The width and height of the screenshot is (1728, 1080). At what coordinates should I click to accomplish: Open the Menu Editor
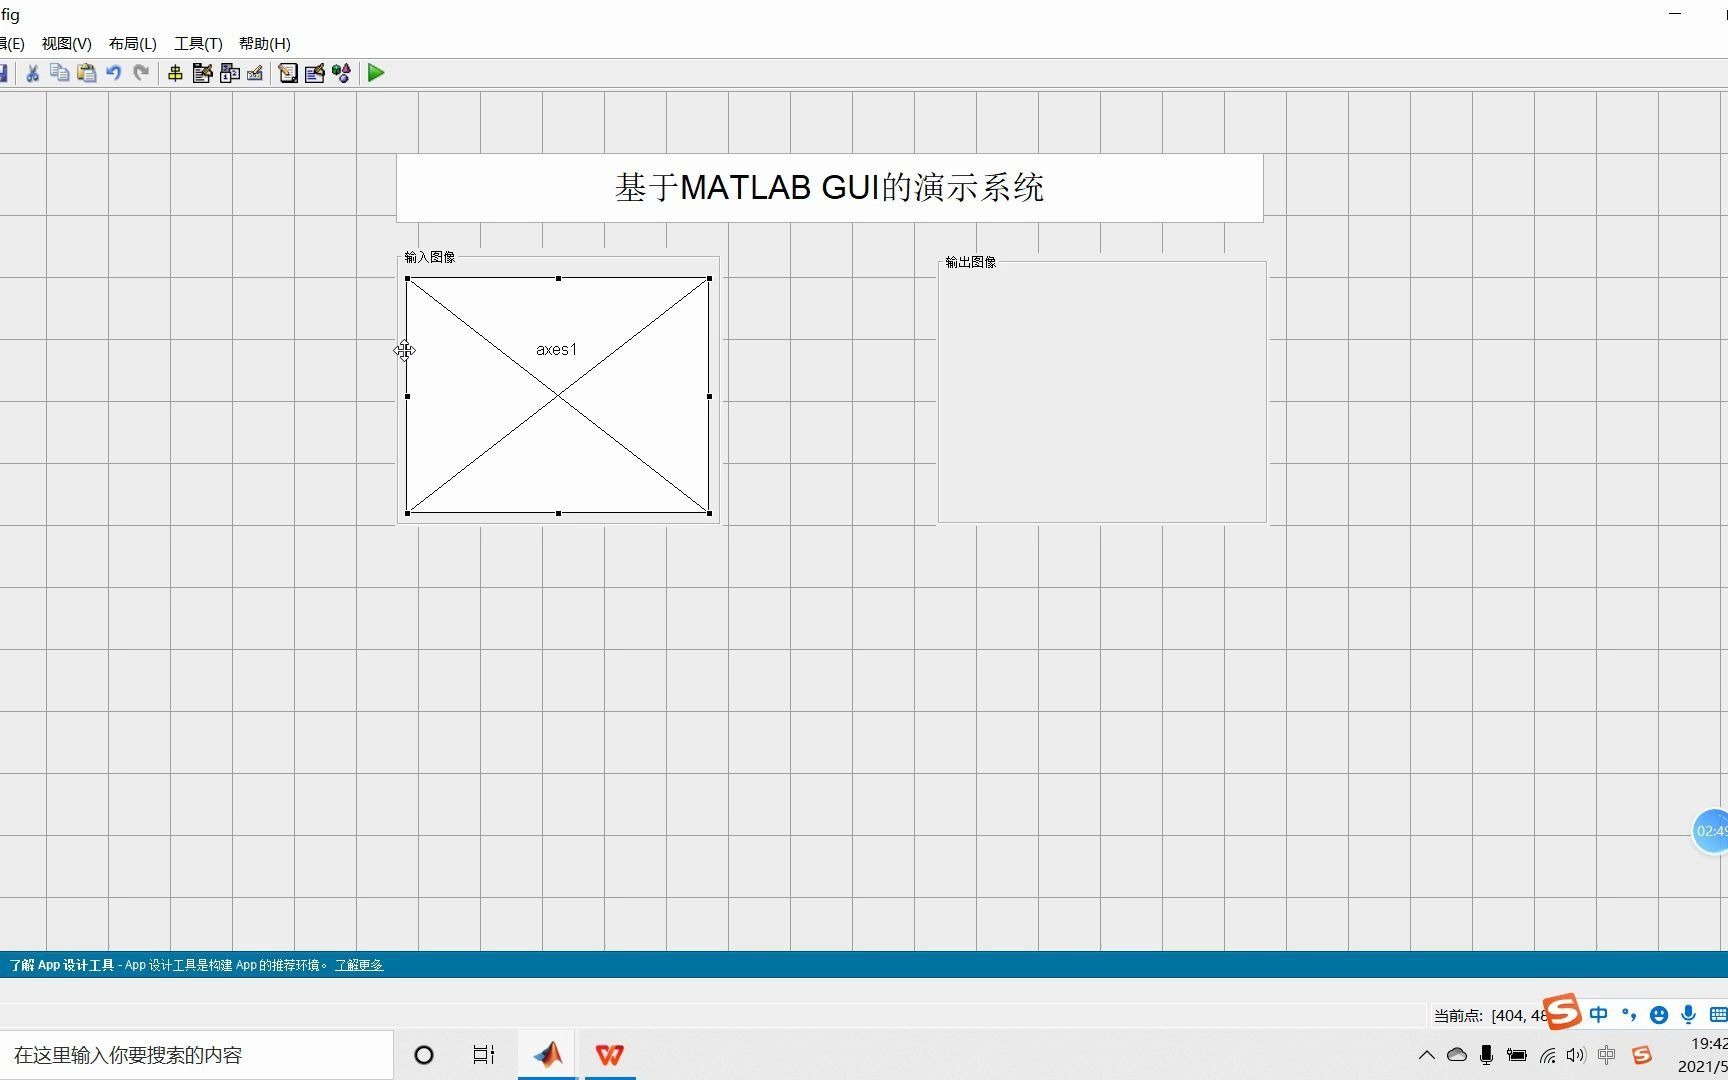pos(202,73)
